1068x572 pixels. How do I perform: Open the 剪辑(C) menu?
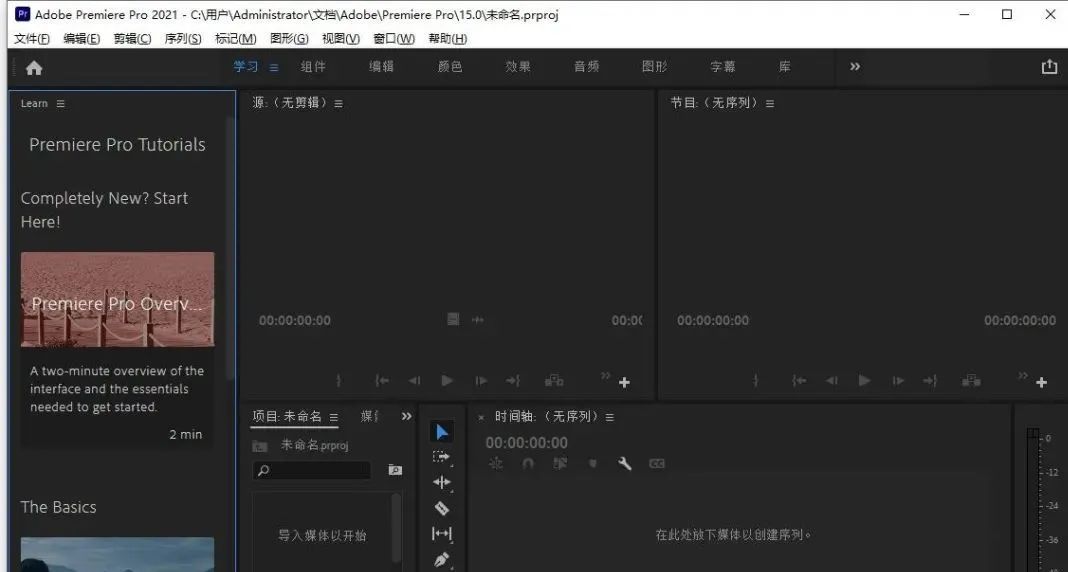pos(132,39)
